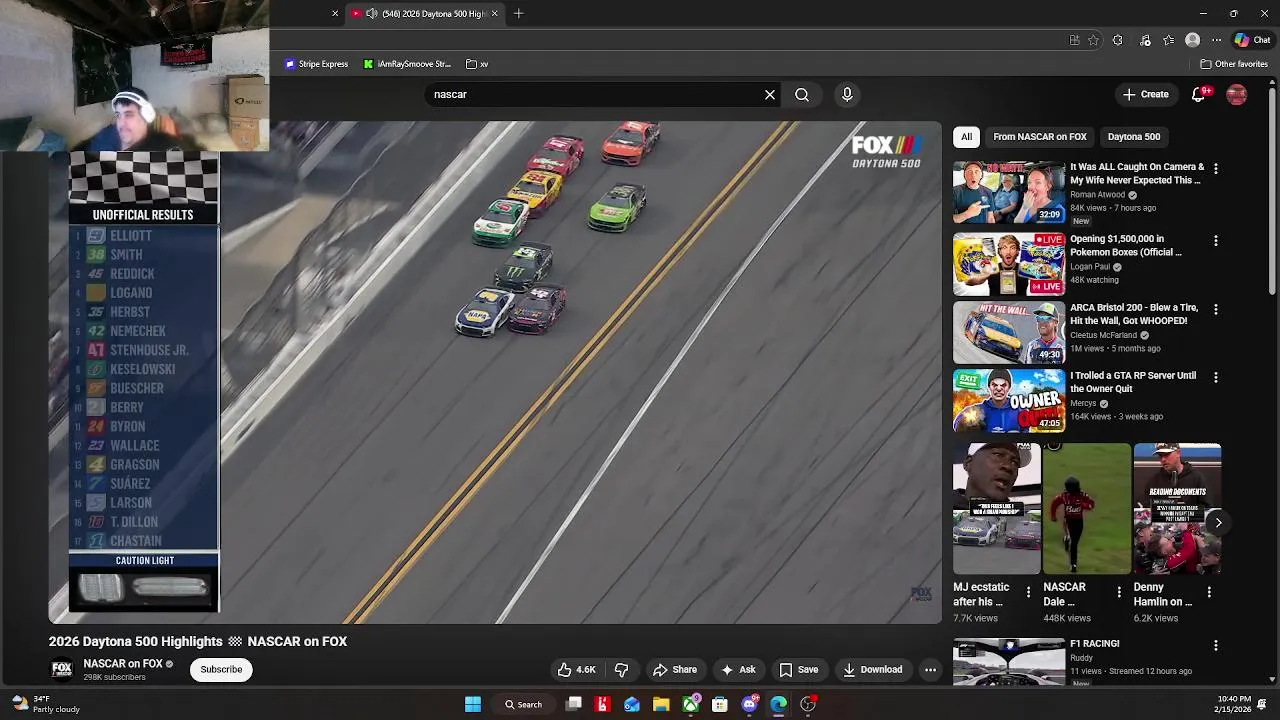
Task: Subscribe to NASCAR on FOX
Action: 221,670
